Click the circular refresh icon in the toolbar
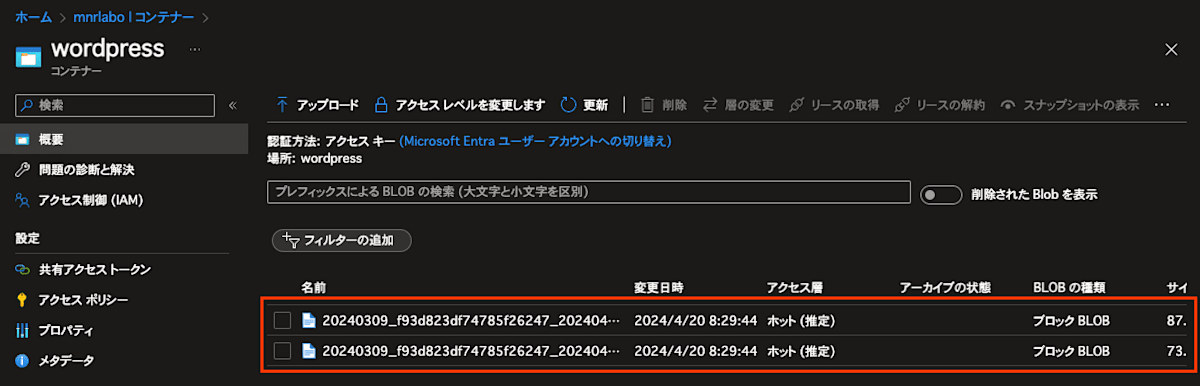 568,105
